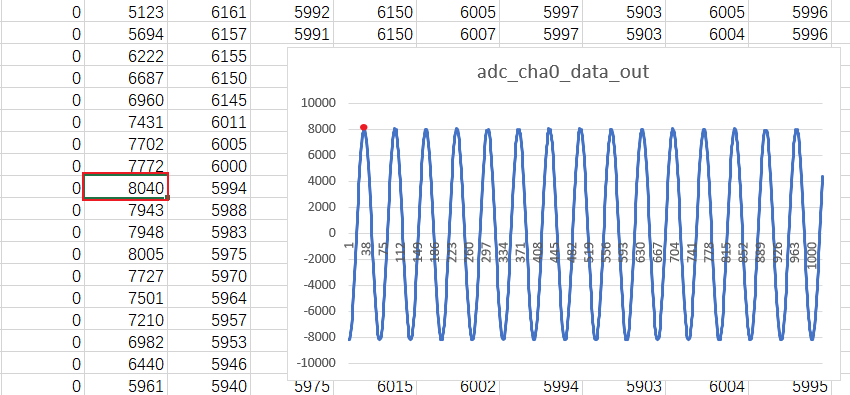Select the cell with 5970
850x395 pixels.
[x=209, y=276]
